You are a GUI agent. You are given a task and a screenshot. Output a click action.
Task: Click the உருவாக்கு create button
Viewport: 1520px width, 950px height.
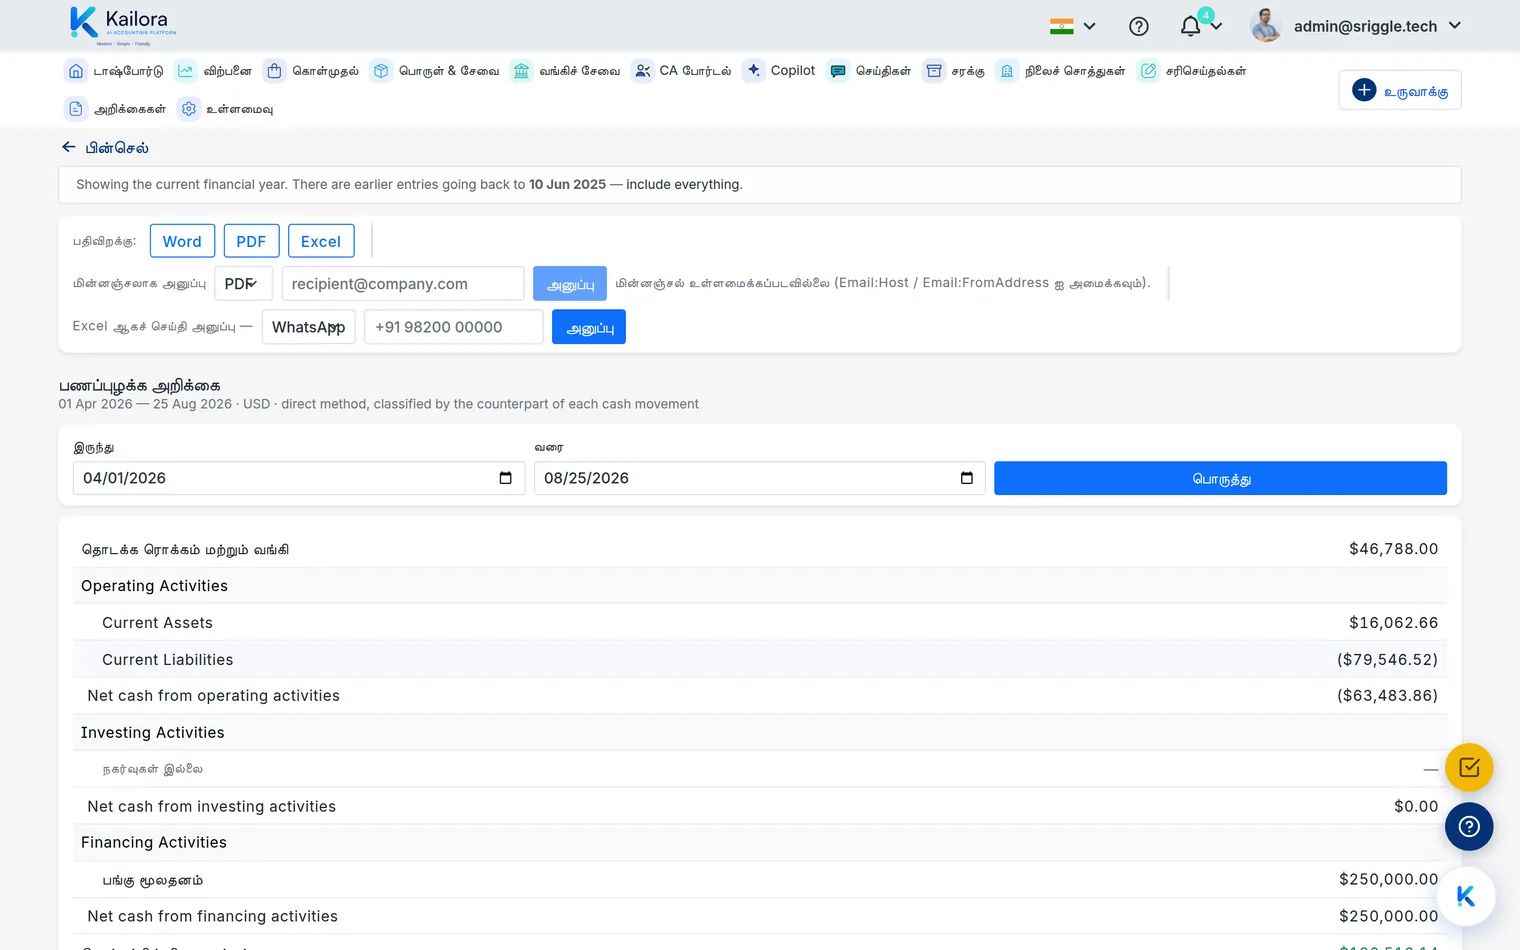(x=1400, y=90)
